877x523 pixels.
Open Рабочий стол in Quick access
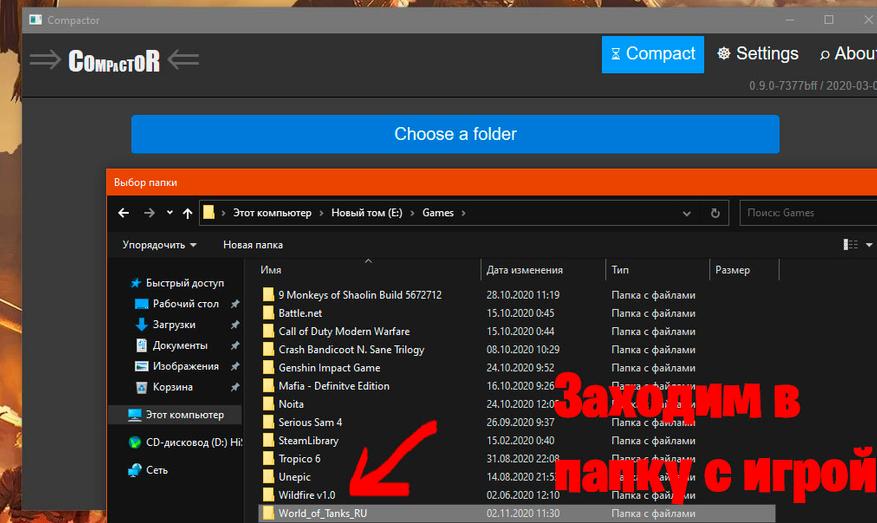pos(185,304)
